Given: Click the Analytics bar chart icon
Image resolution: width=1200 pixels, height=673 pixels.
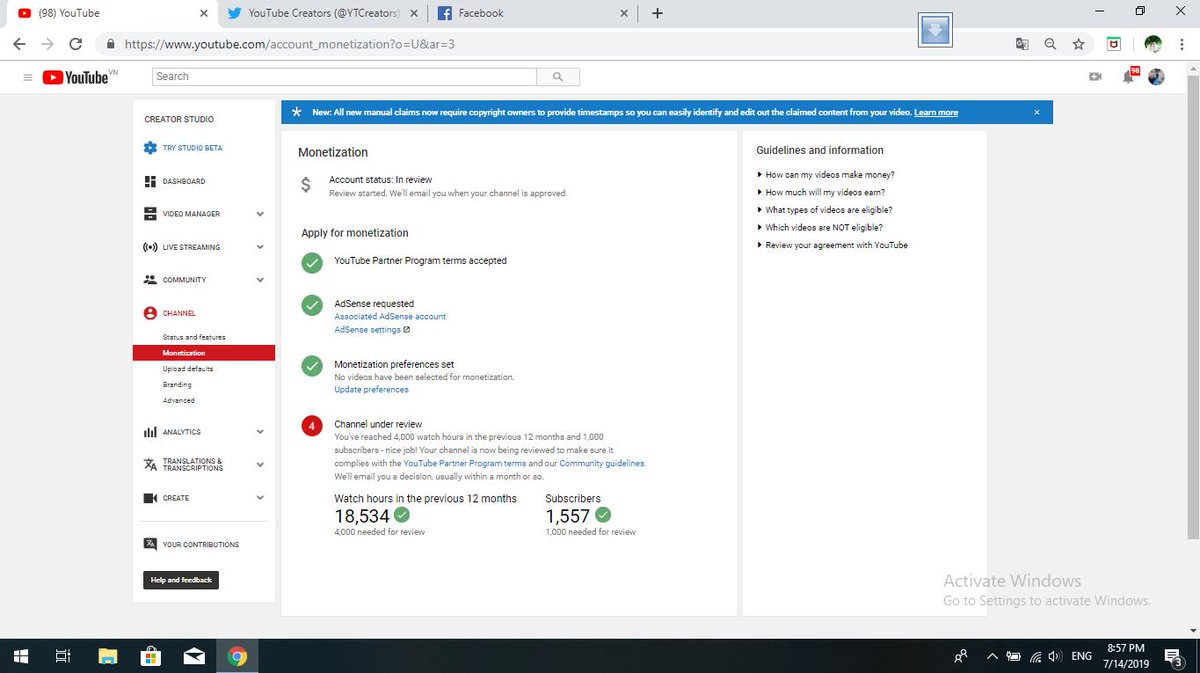Looking at the screenshot, I should pos(150,432).
